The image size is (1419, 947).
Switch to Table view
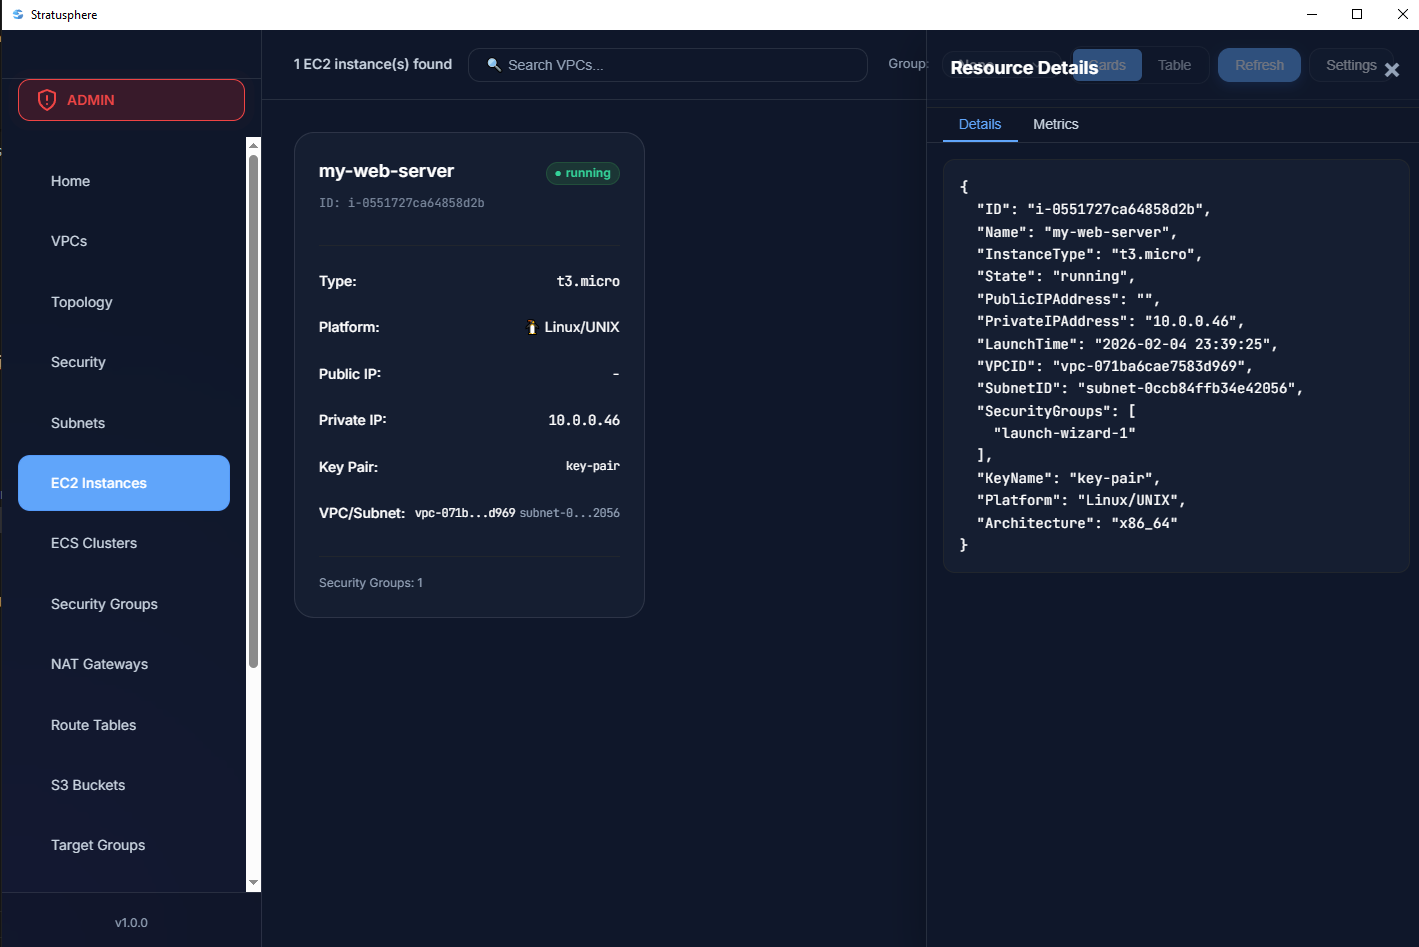(1174, 65)
